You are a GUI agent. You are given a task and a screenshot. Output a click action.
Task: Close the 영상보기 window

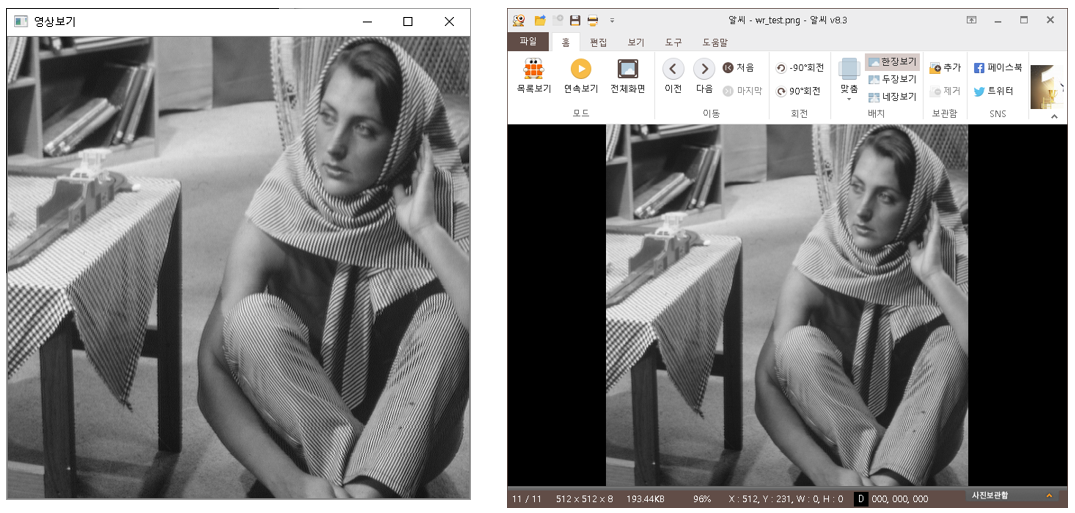click(449, 21)
